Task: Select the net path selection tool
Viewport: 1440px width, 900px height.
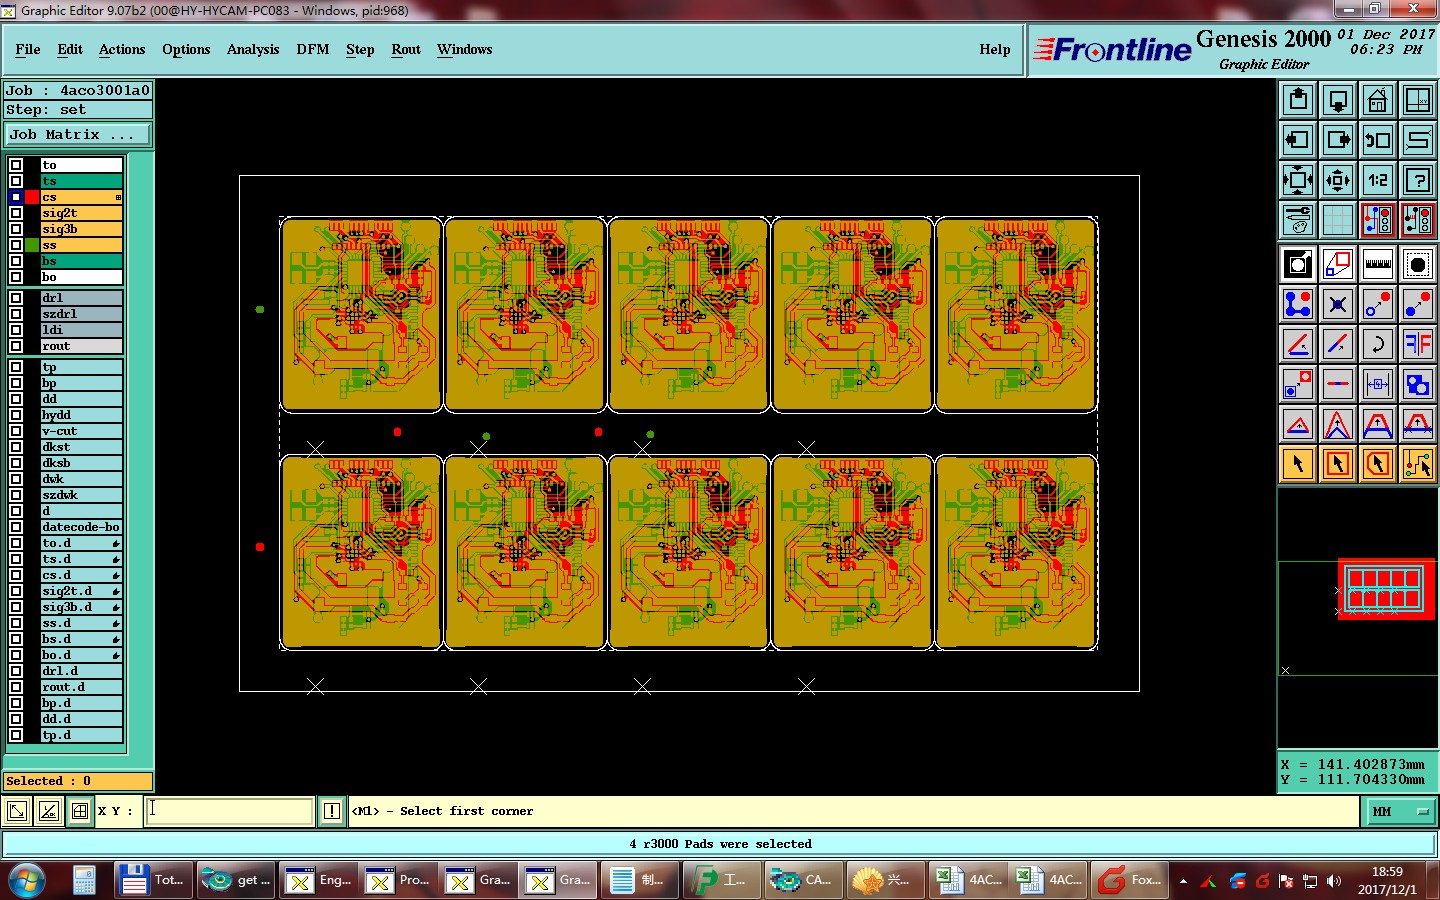Action: click(1418, 464)
